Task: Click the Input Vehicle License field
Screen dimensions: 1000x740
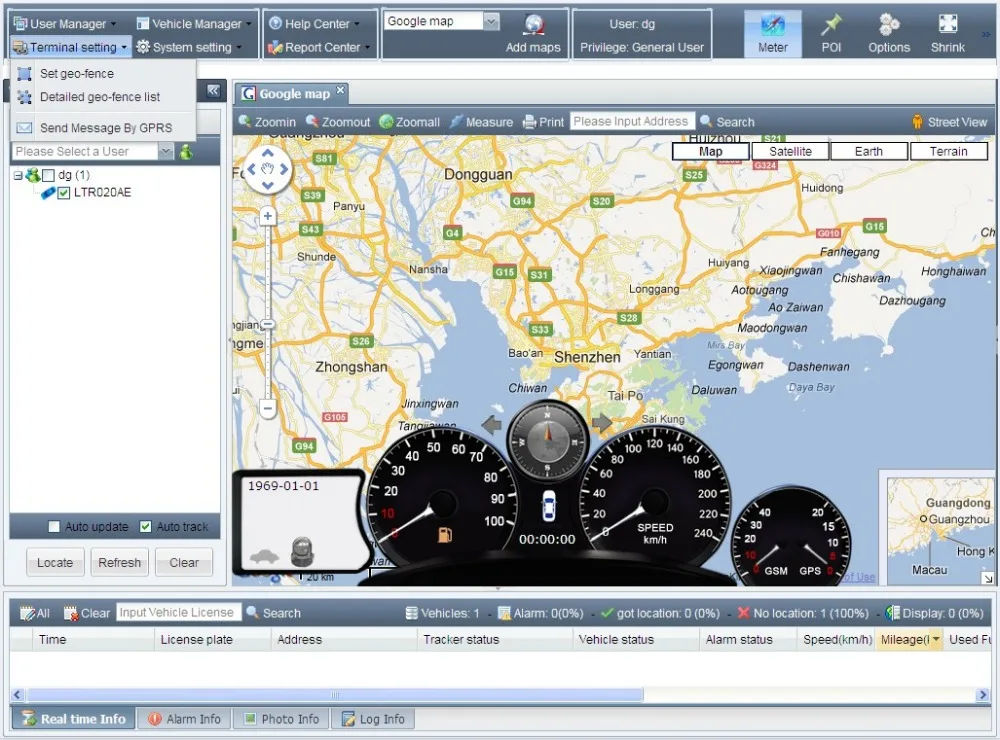Action: [x=177, y=612]
